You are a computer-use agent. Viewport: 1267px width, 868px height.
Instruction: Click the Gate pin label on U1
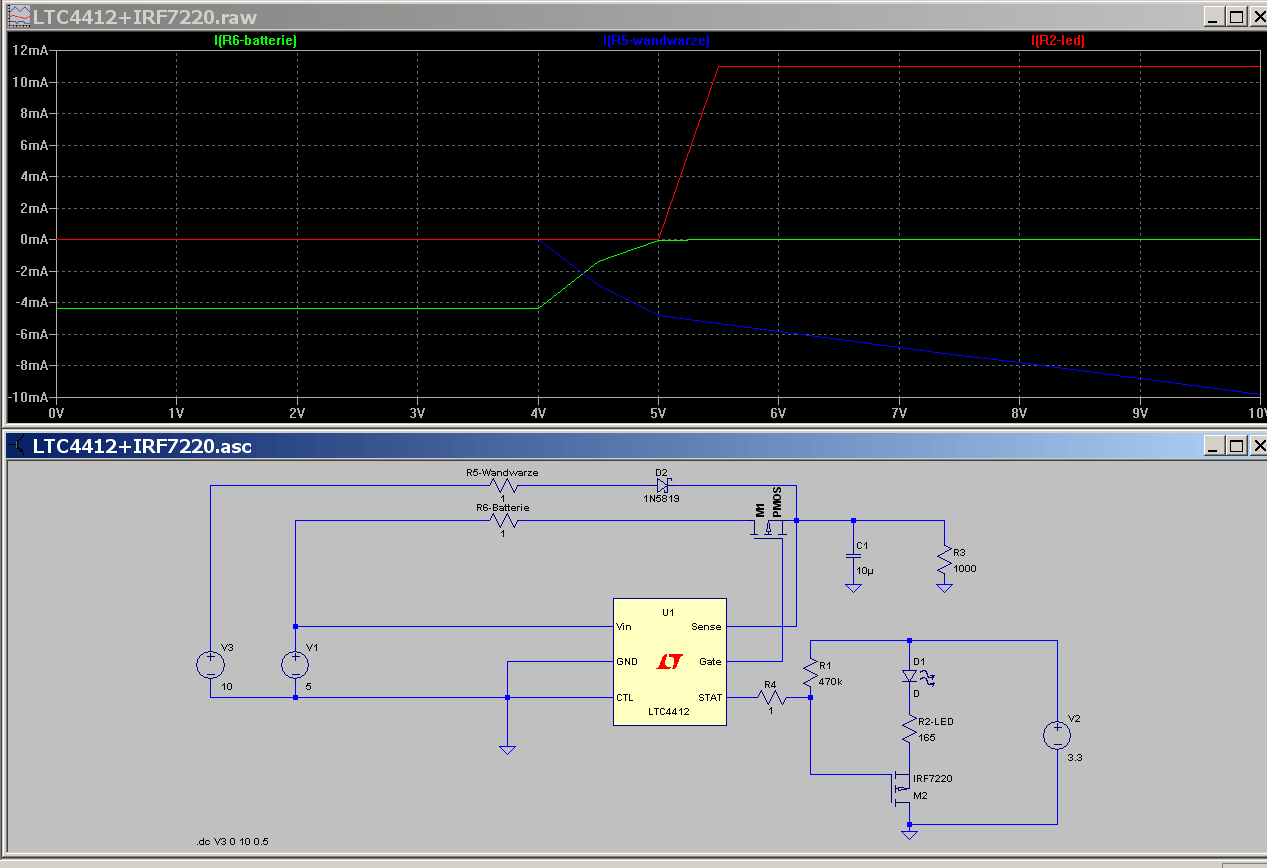710,662
